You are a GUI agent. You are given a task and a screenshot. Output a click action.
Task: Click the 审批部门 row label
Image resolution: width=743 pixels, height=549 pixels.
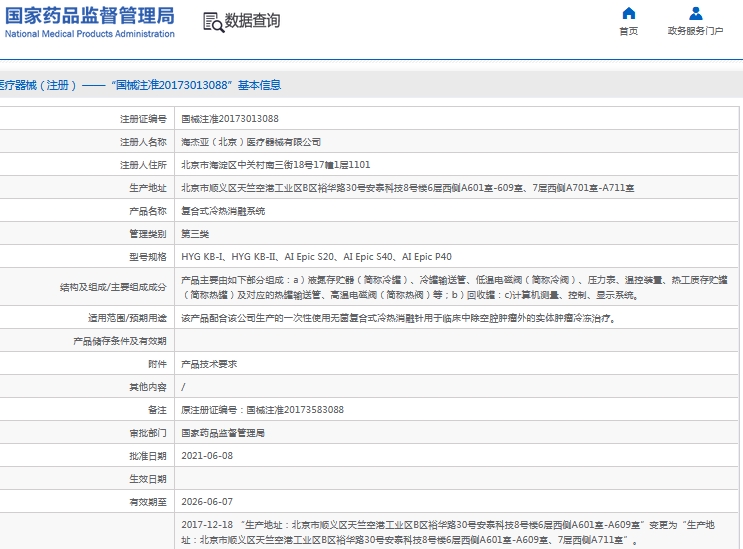(x=148, y=433)
